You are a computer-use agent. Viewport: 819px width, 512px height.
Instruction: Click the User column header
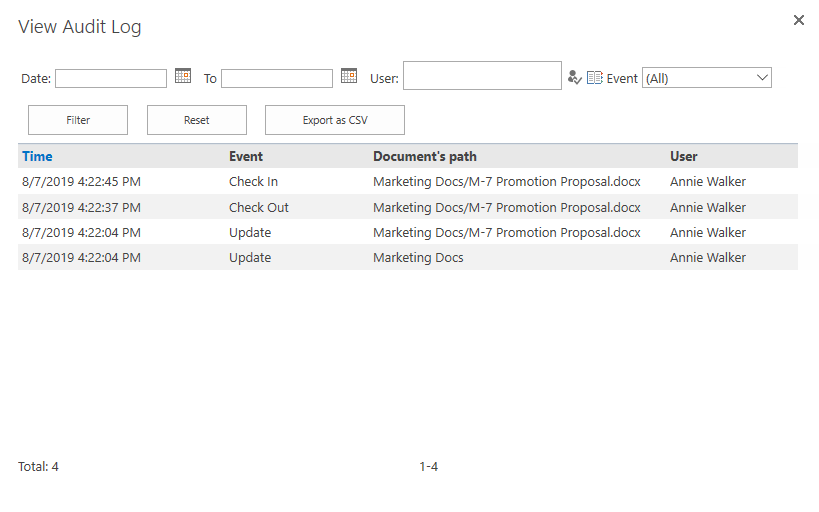tap(684, 156)
